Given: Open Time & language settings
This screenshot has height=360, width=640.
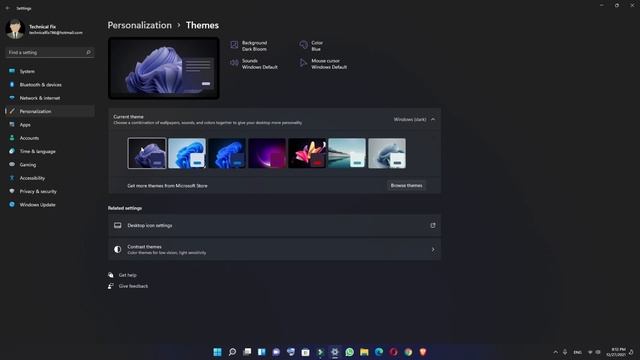Looking at the screenshot, I should pos(50,151).
